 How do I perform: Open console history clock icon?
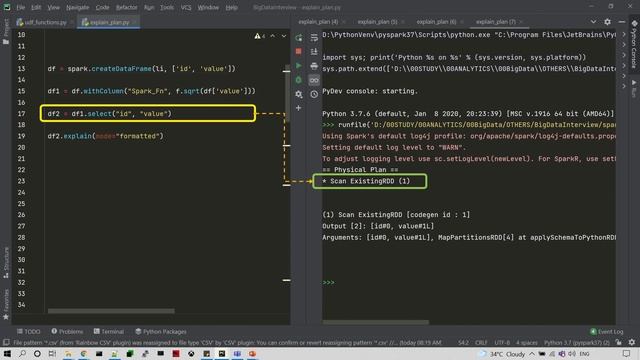[314, 94]
